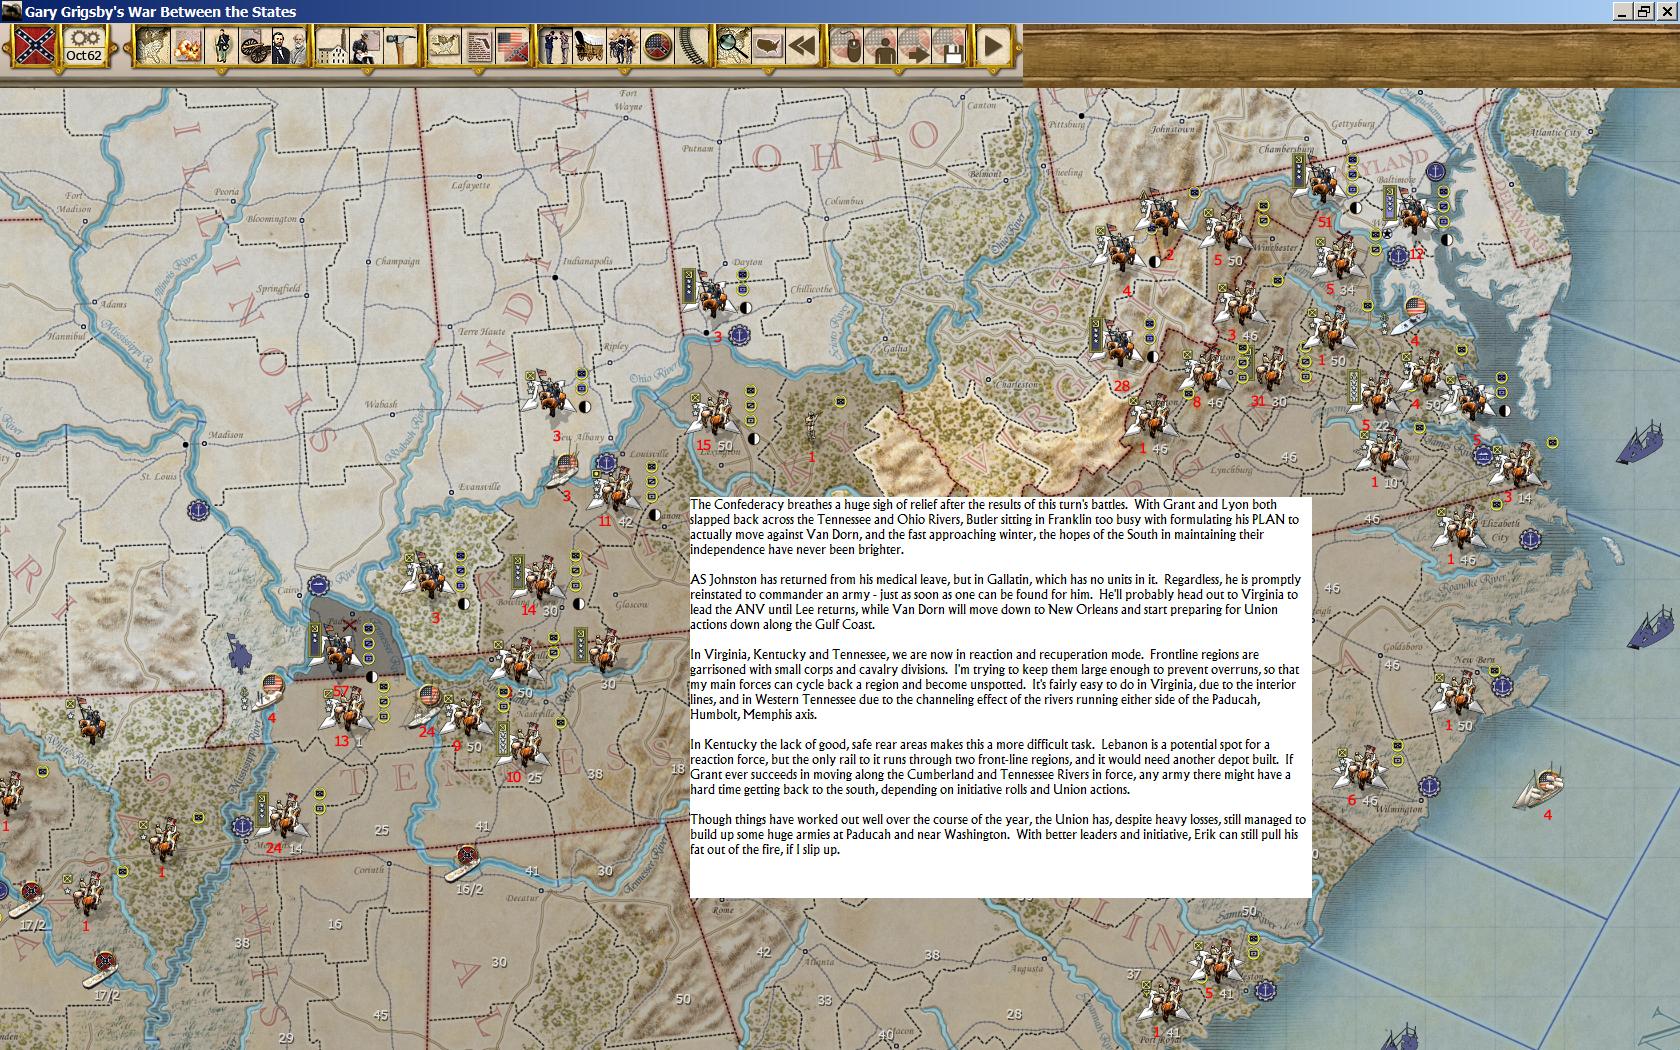Image resolution: width=1680 pixels, height=1050 pixels.
Task: Open the strategic map overview icon
Action: [152, 46]
